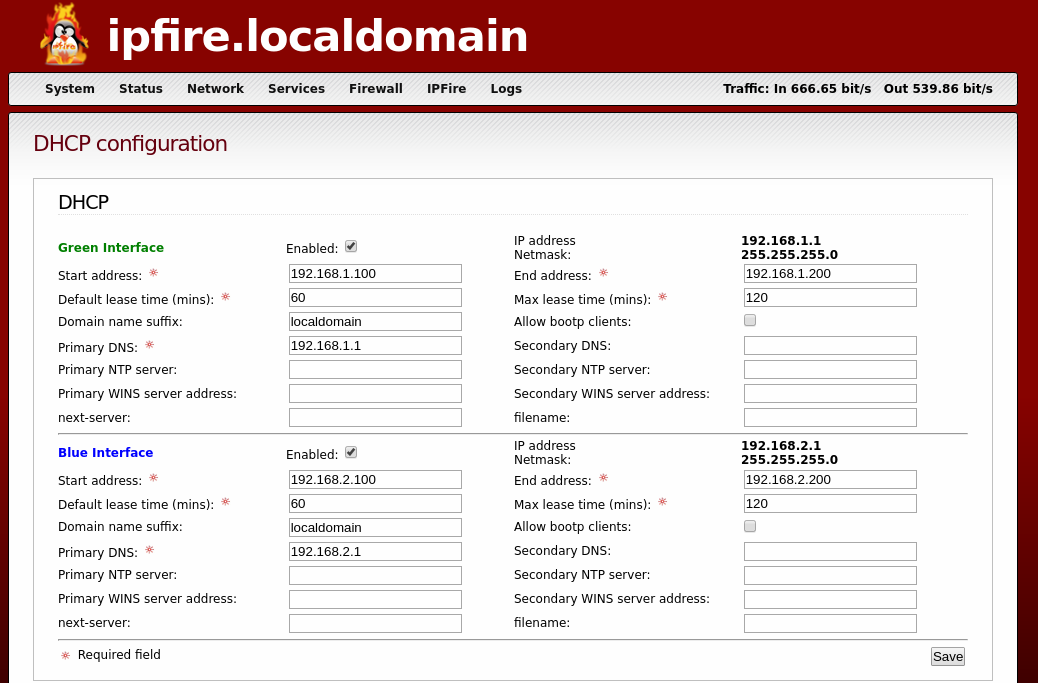
Task: Open the System menu
Action: pos(70,89)
